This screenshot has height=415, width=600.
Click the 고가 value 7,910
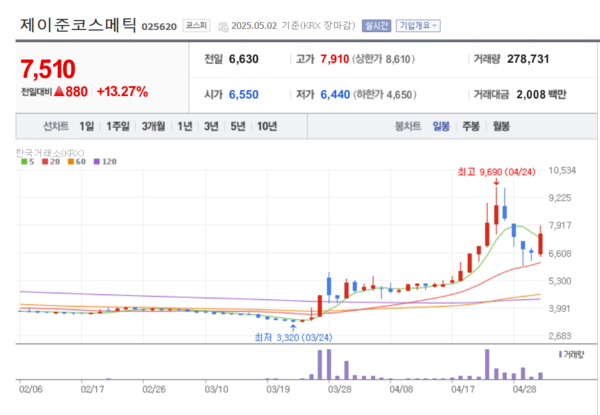(x=335, y=59)
